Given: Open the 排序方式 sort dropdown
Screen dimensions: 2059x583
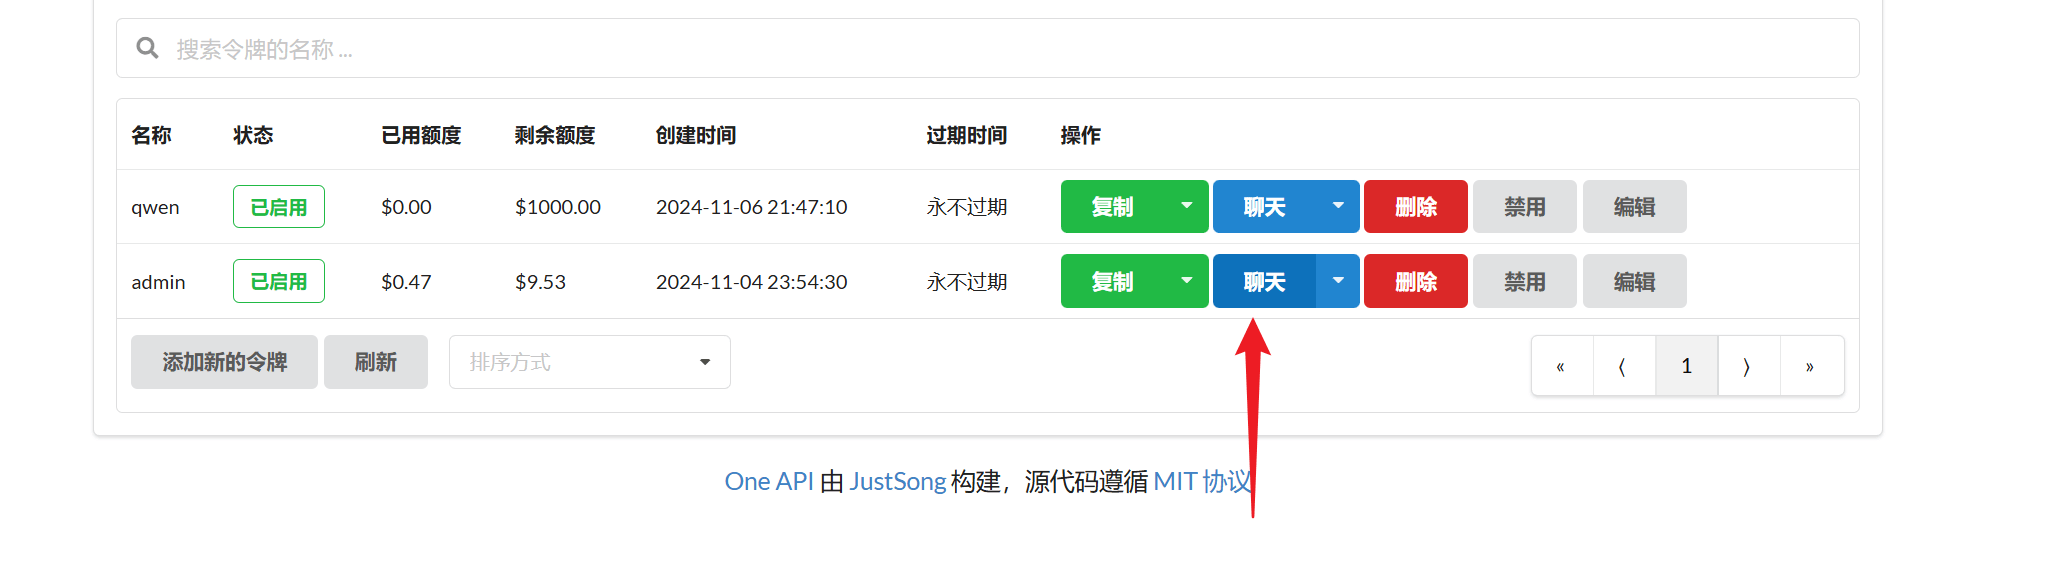Looking at the screenshot, I should (589, 362).
